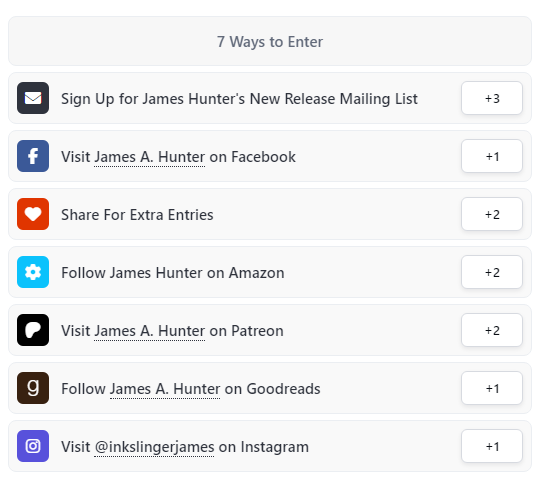540x478 pixels.
Task: Claim +1 entry for Instagram visit
Action: click(492, 446)
